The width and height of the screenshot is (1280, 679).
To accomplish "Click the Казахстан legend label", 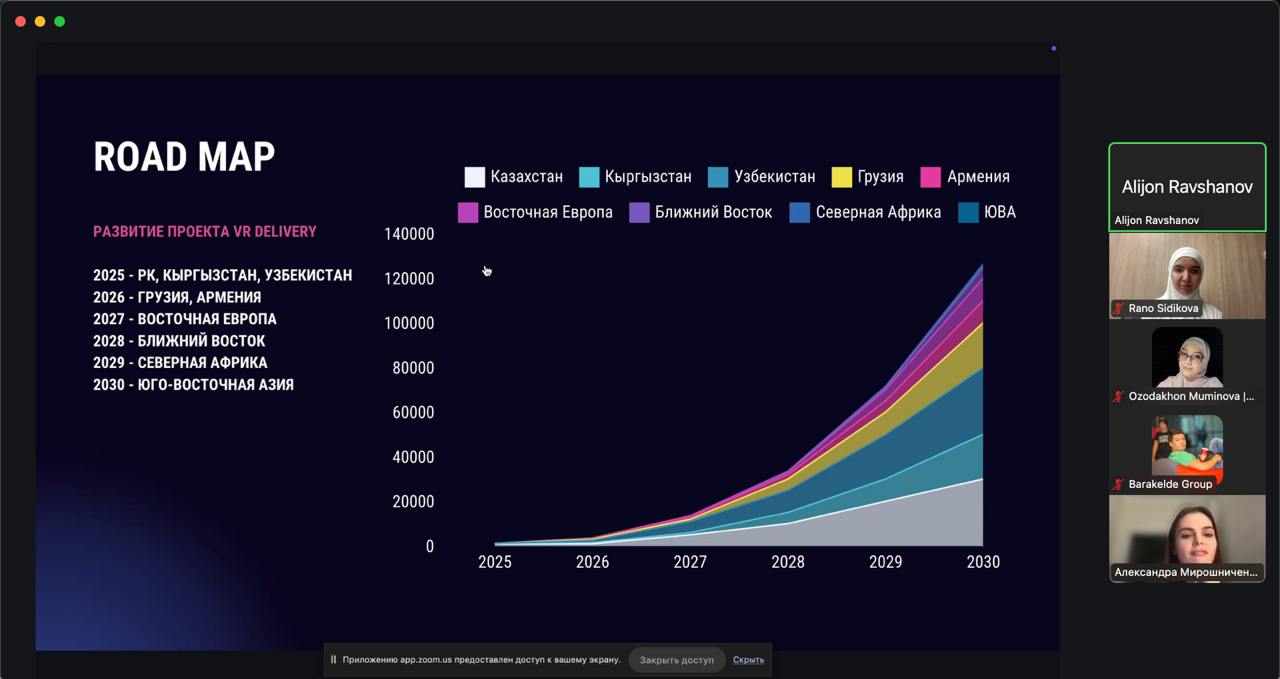I will coord(527,177).
